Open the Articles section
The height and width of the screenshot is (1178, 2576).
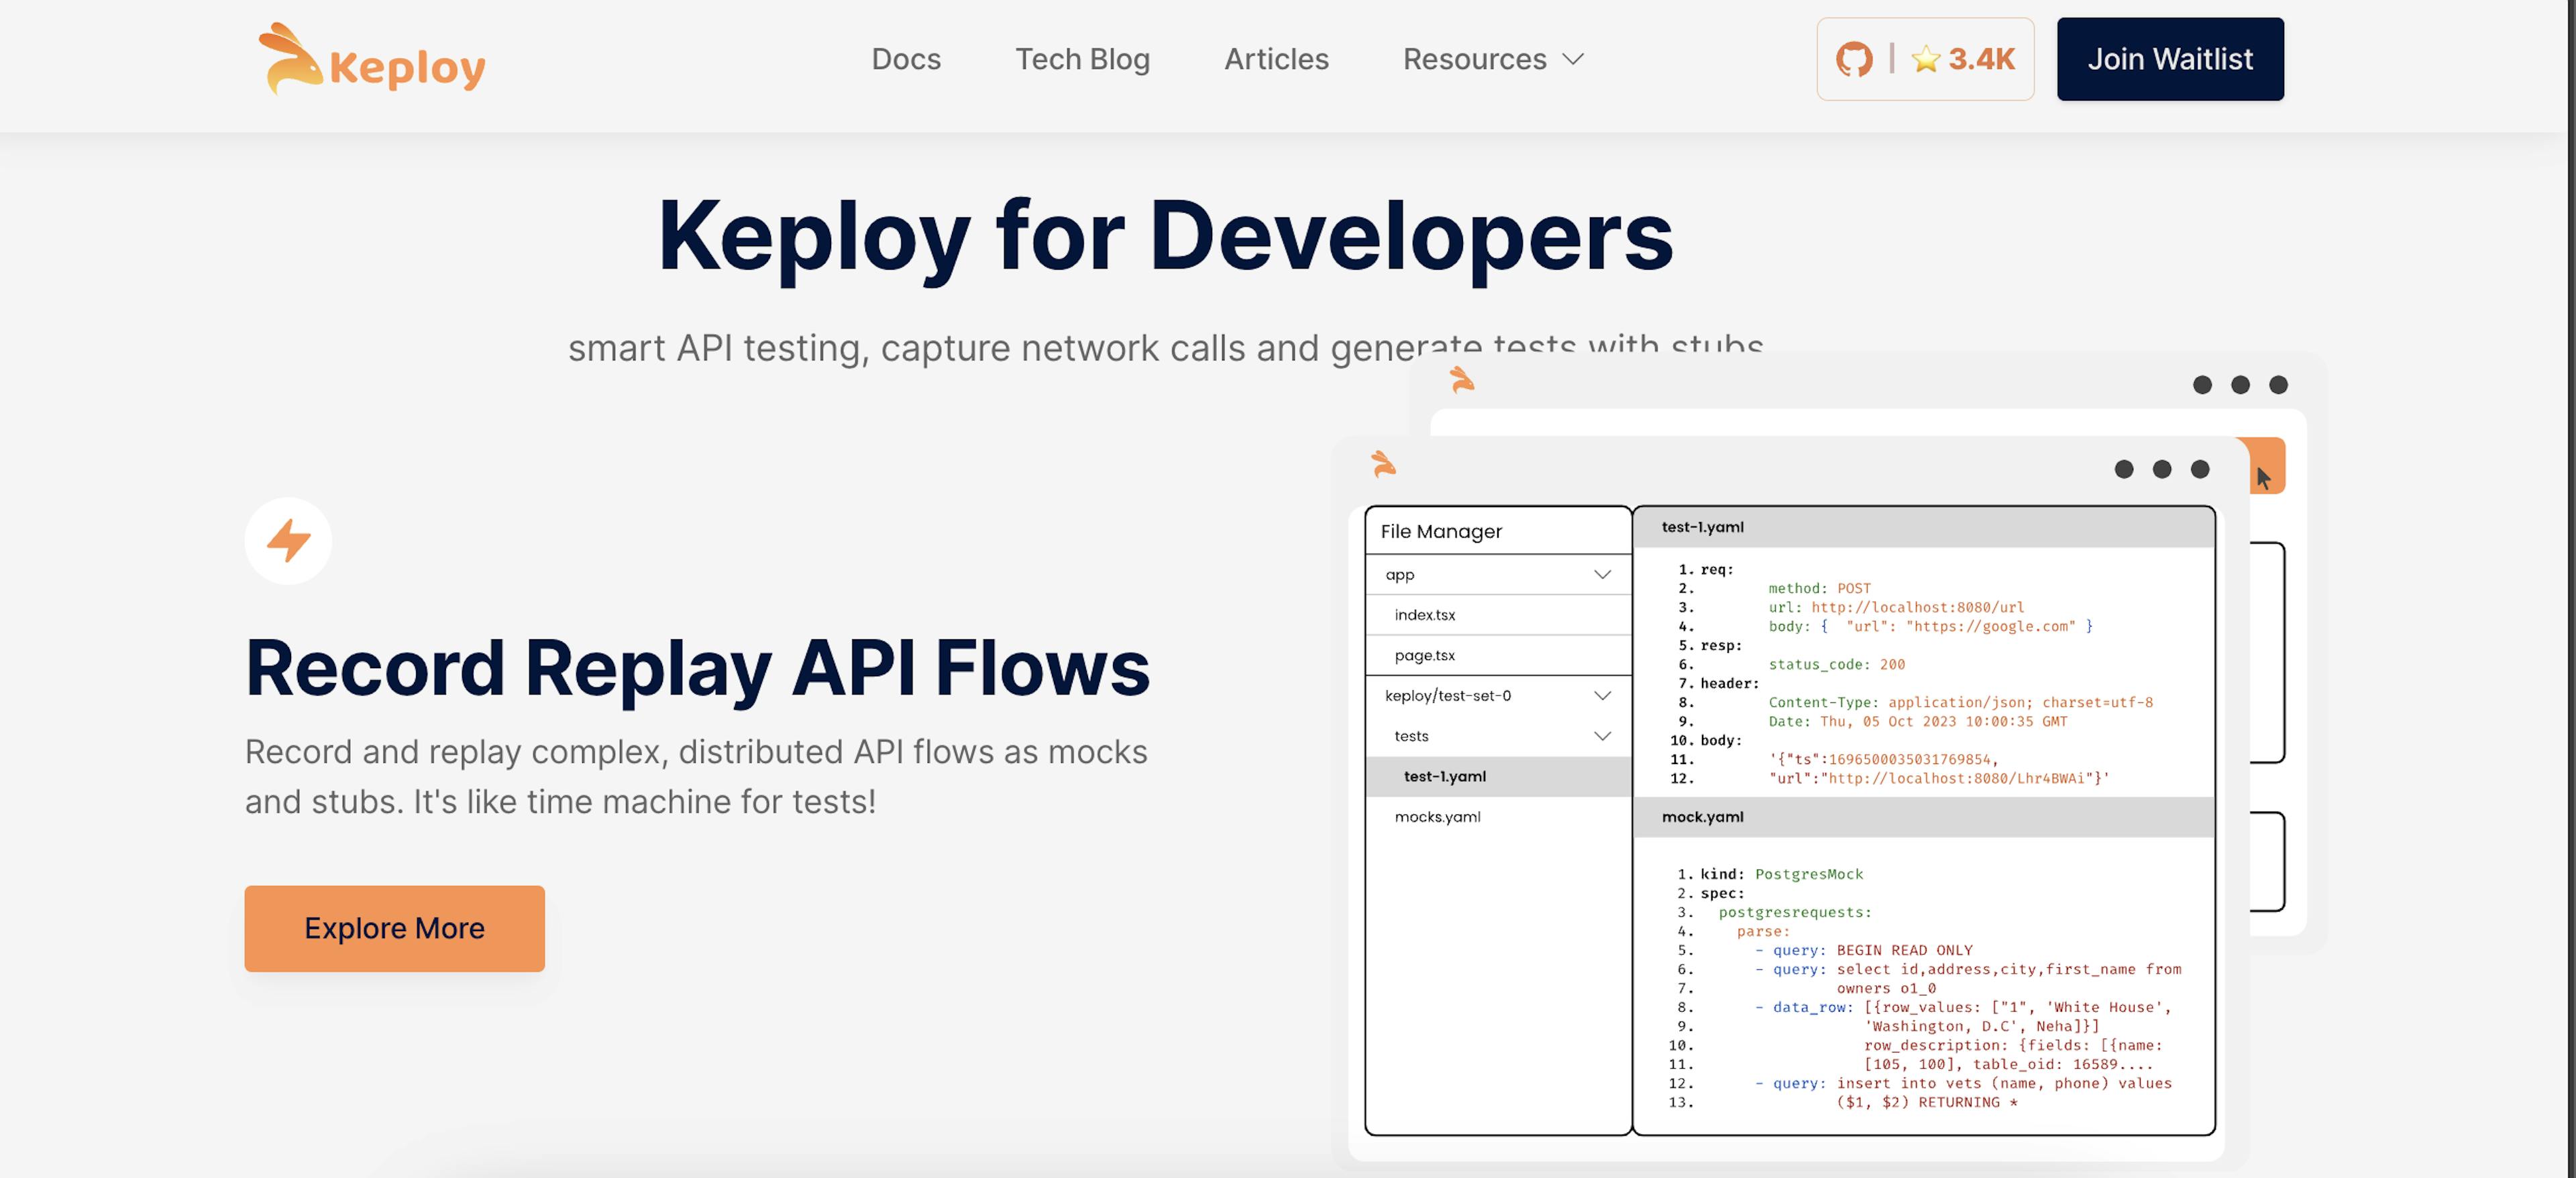pos(1276,59)
